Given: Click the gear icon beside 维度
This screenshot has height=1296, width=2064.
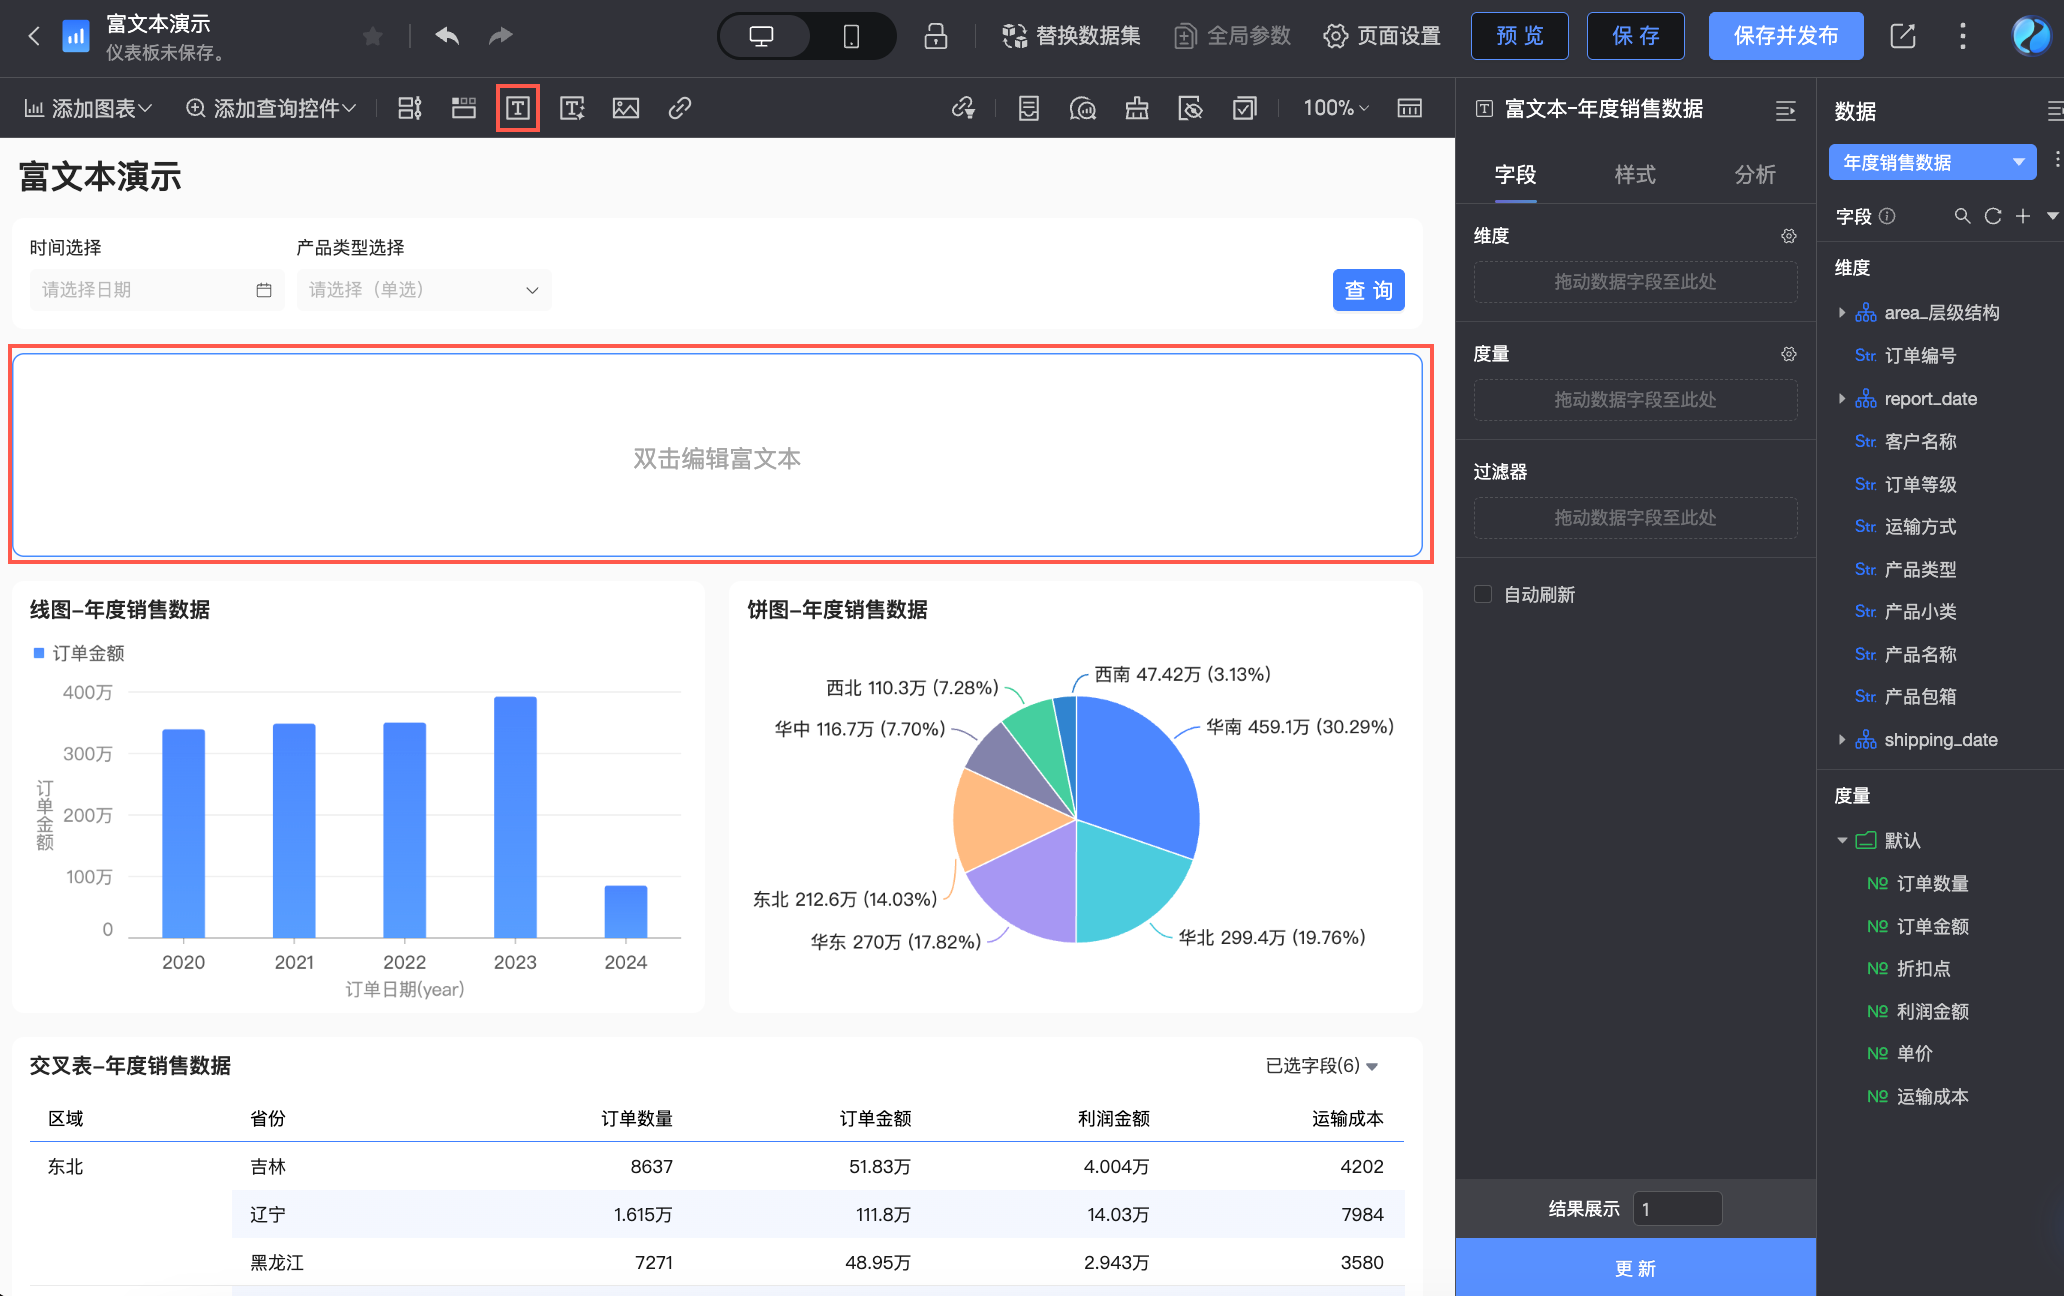Looking at the screenshot, I should tap(1789, 236).
